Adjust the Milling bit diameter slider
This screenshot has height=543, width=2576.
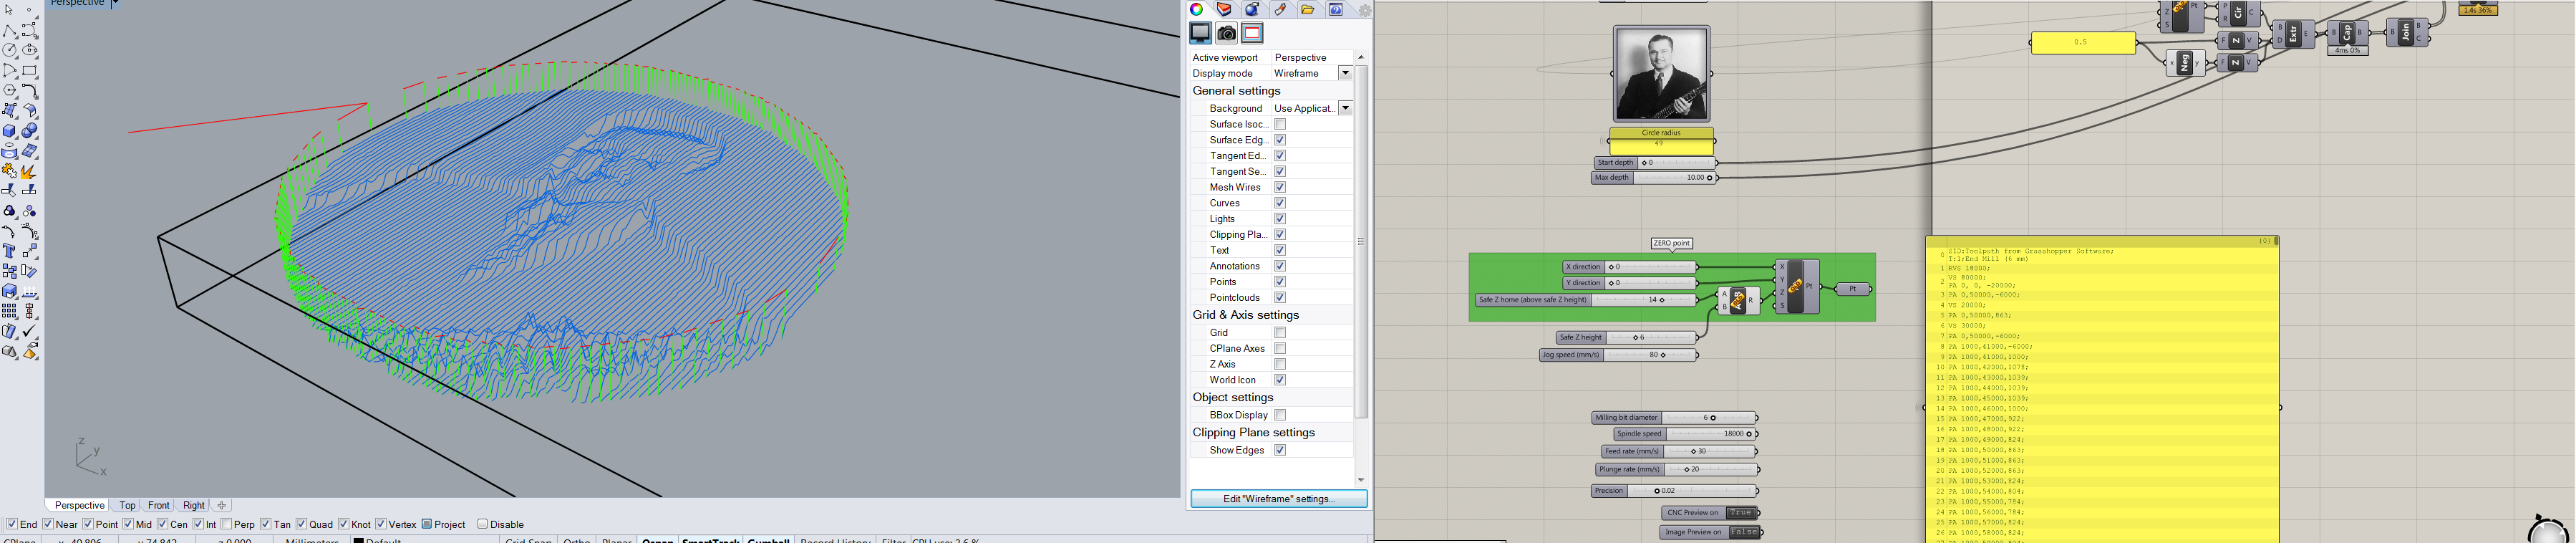pos(1675,418)
